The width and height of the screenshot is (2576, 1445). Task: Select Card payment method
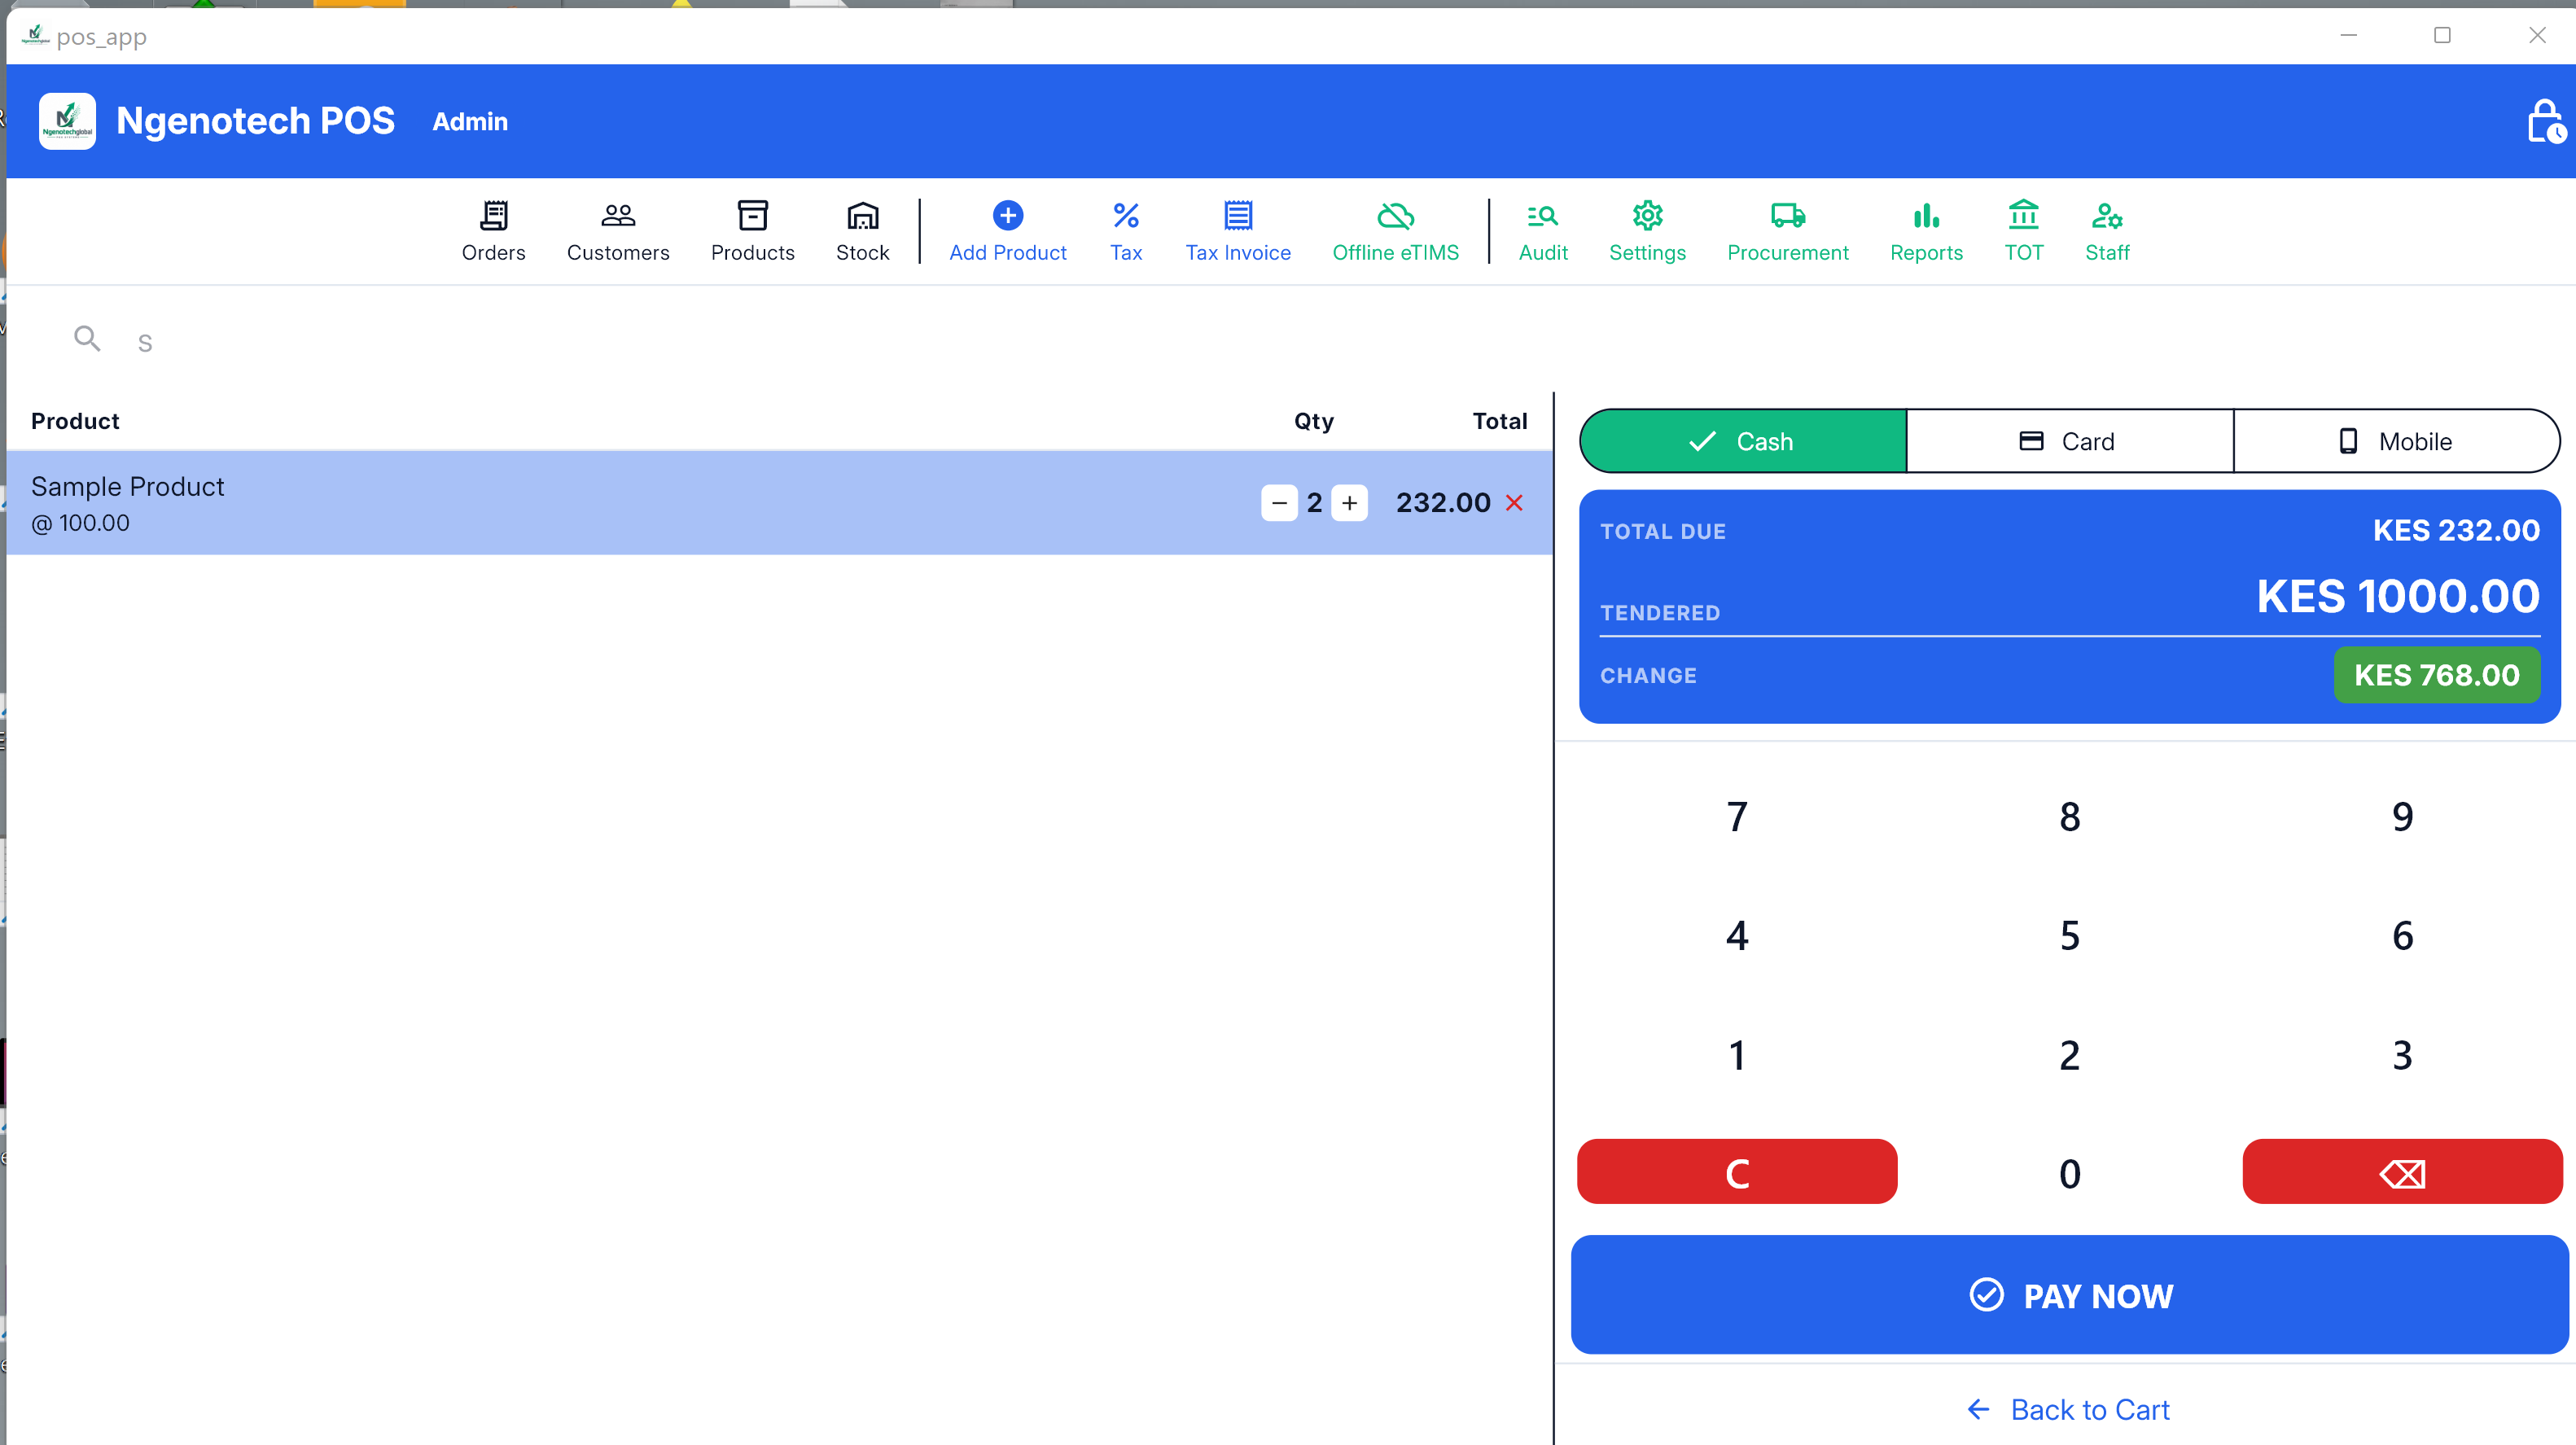click(2069, 441)
